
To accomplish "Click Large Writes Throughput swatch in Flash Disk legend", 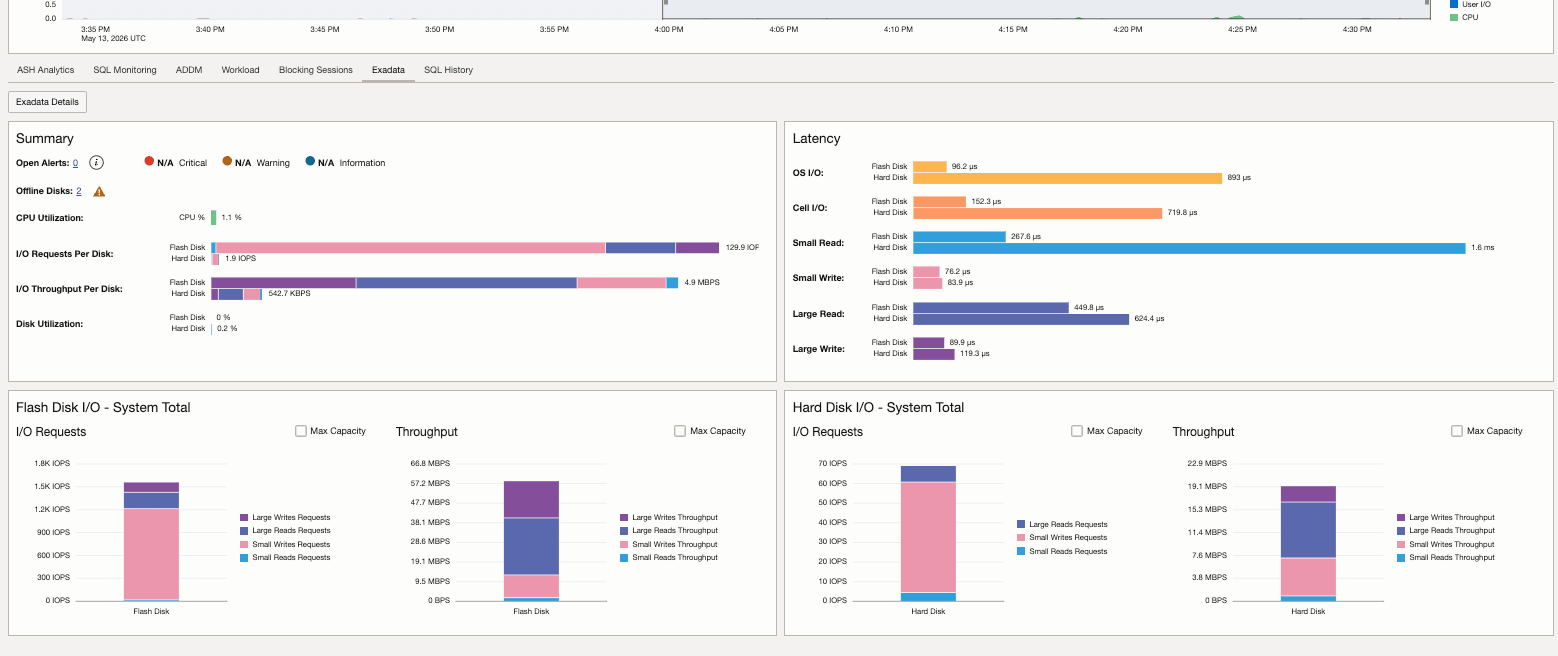I will tap(624, 518).
